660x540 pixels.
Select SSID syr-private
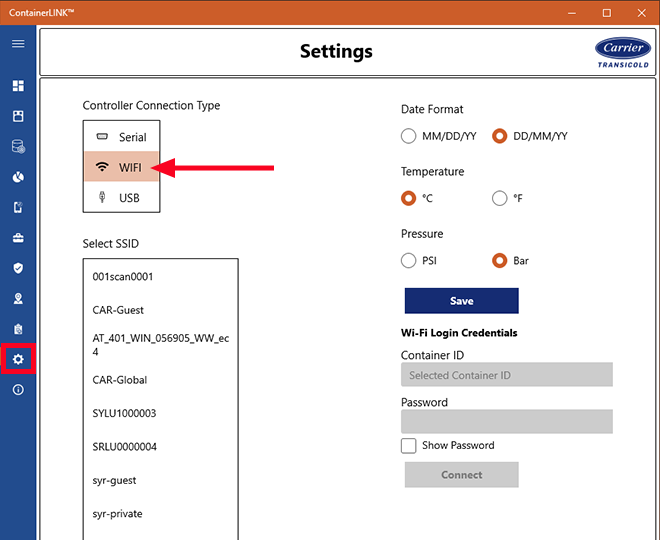(160, 513)
